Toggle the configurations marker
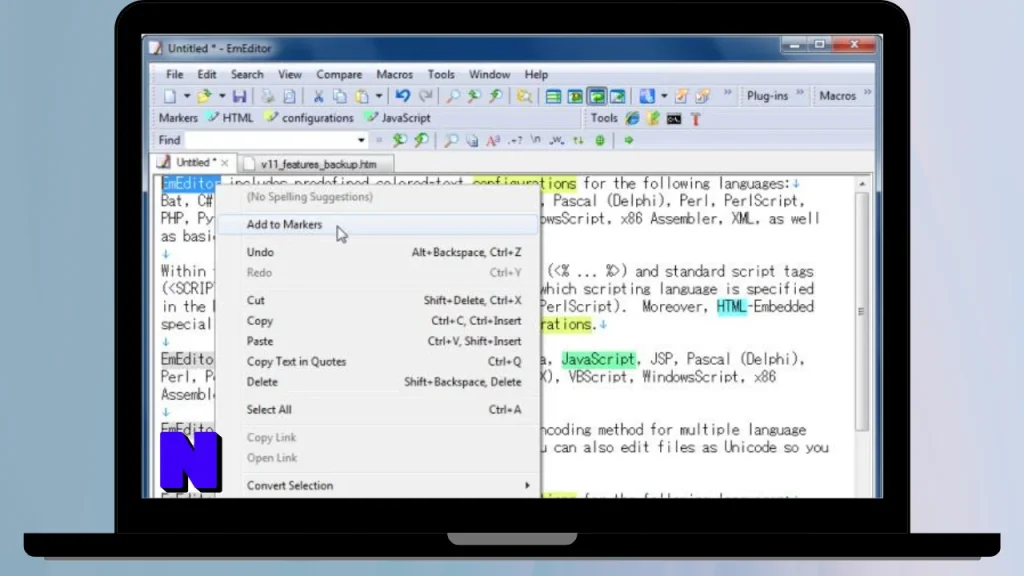The height and width of the screenshot is (576, 1024). click(x=310, y=118)
